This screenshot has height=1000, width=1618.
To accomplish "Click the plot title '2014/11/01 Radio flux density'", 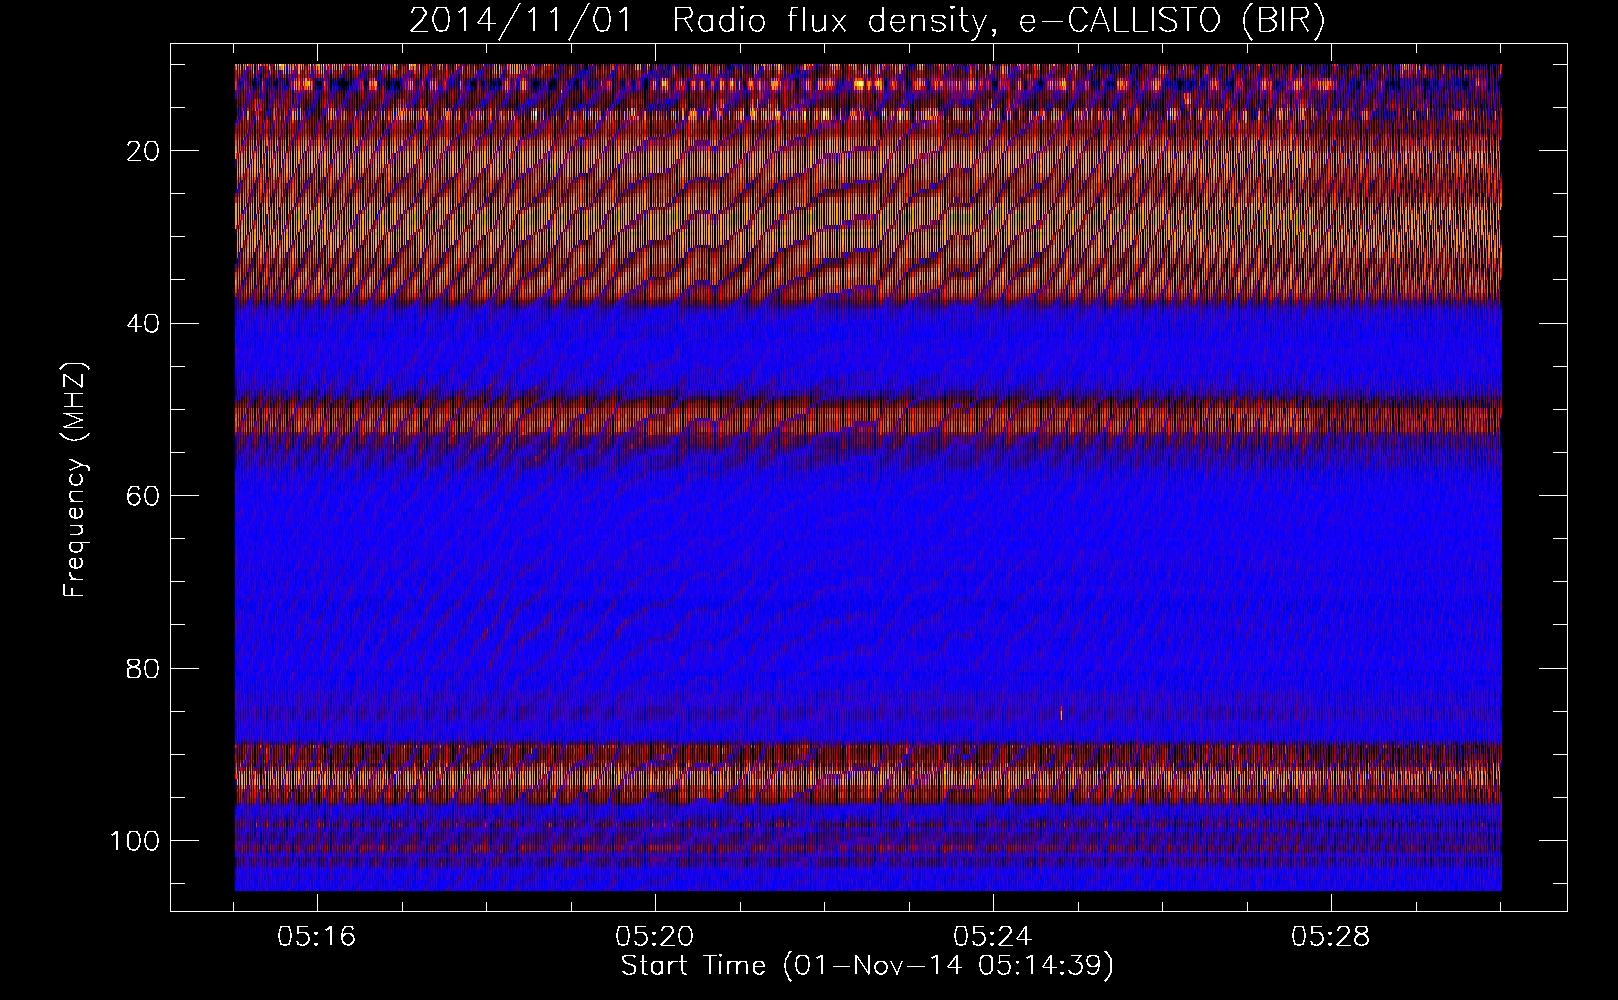I will pos(867,21).
